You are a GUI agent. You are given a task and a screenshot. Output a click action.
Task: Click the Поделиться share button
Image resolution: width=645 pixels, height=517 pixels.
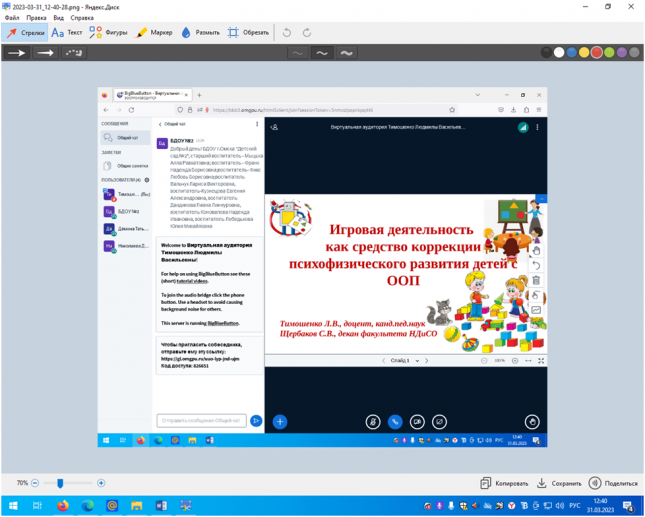click(613, 482)
